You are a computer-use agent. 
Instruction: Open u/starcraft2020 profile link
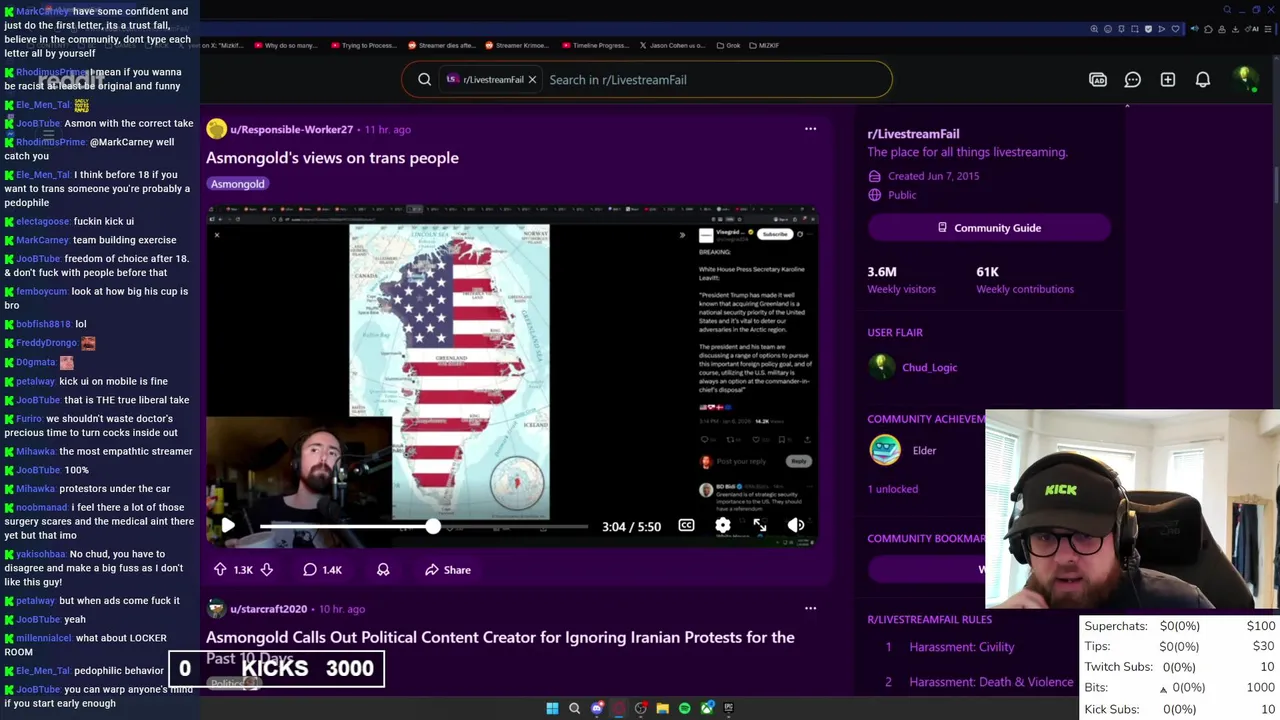point(268,609)
